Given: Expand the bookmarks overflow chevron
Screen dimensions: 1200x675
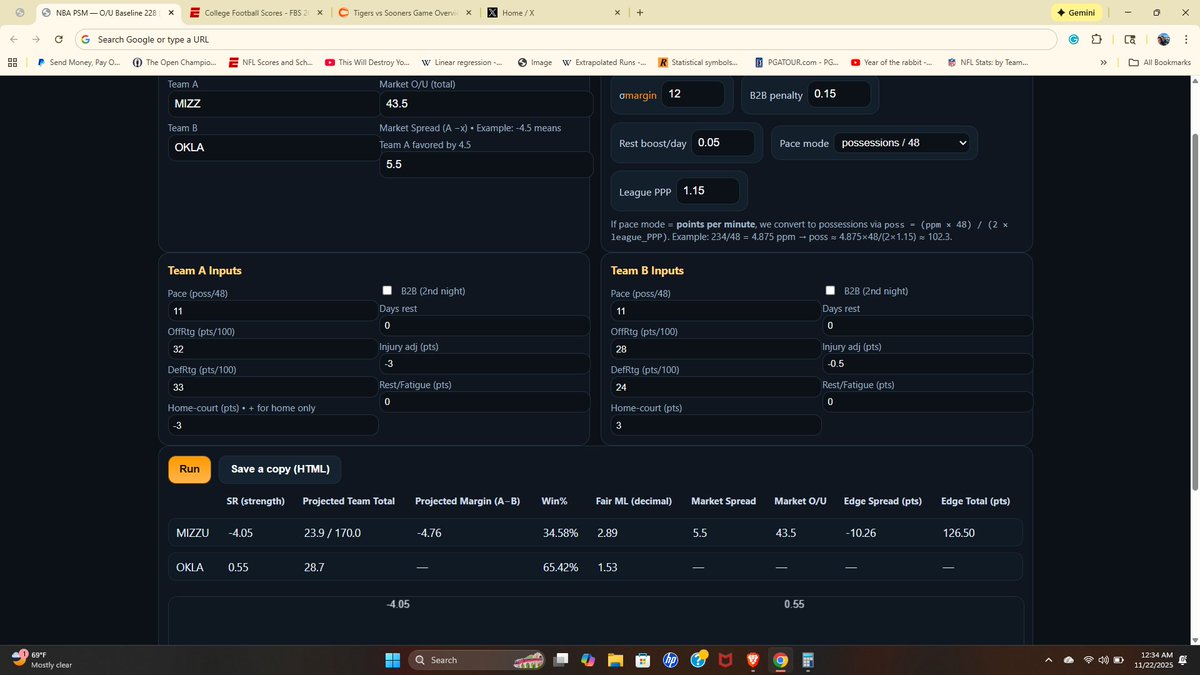Looking at the screenshot, I should (x=1103, y=62).
